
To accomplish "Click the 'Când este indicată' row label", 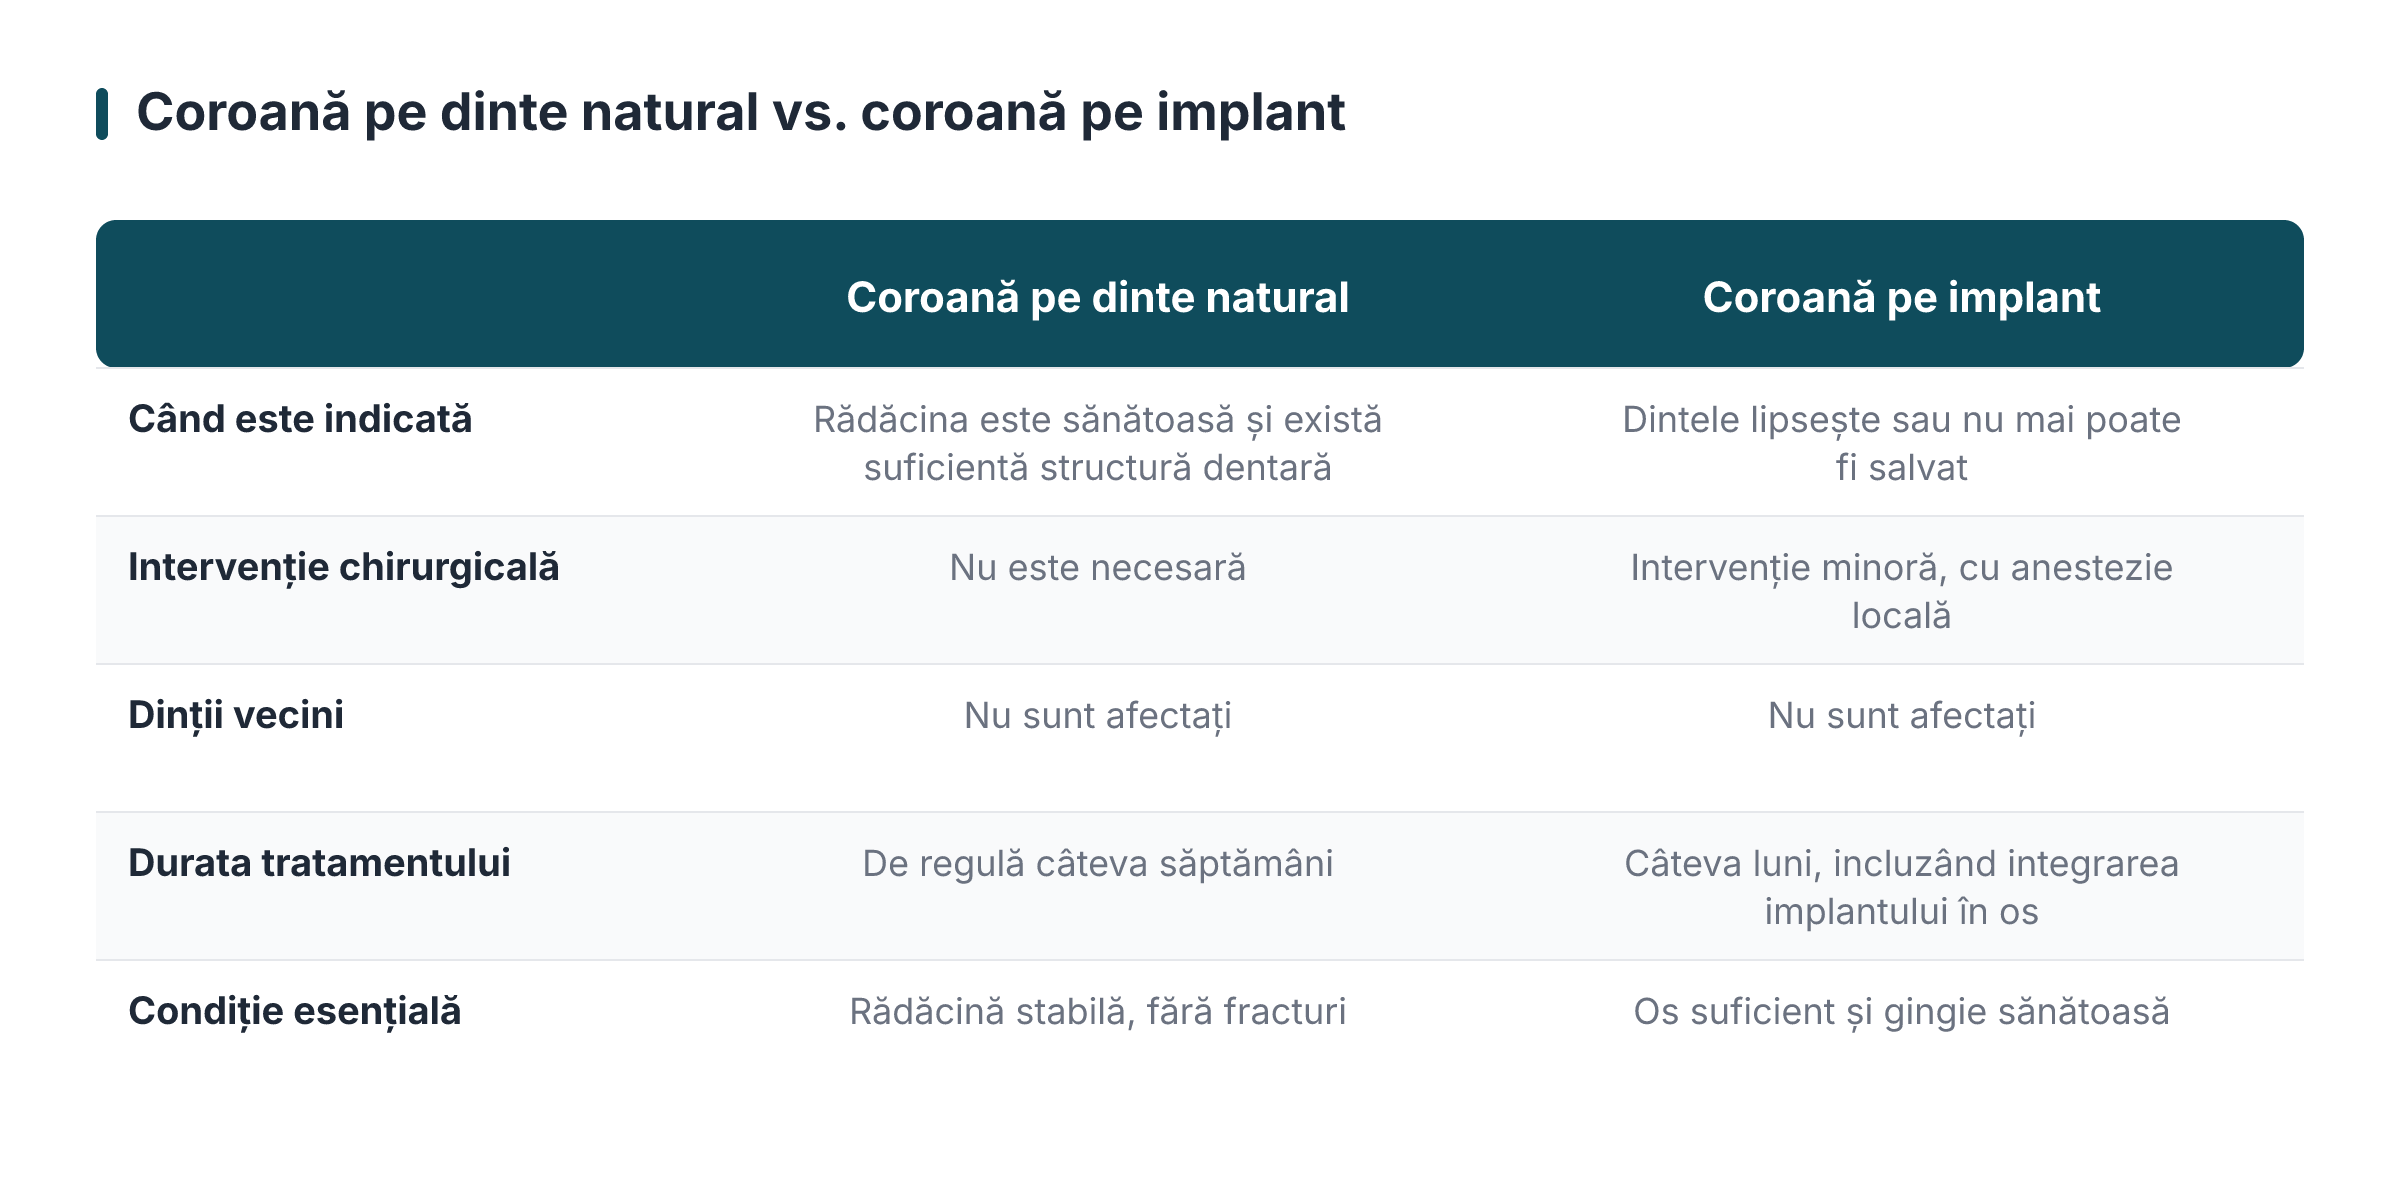I will coord(300,420).
